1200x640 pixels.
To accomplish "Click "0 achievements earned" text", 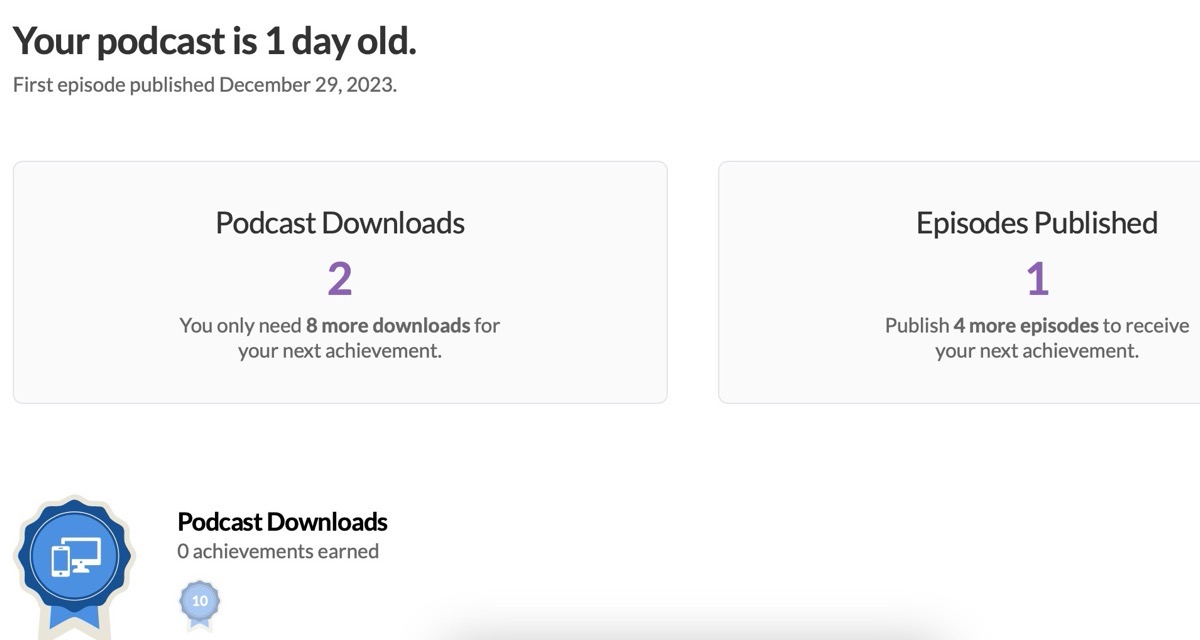I will click(278, 551).
